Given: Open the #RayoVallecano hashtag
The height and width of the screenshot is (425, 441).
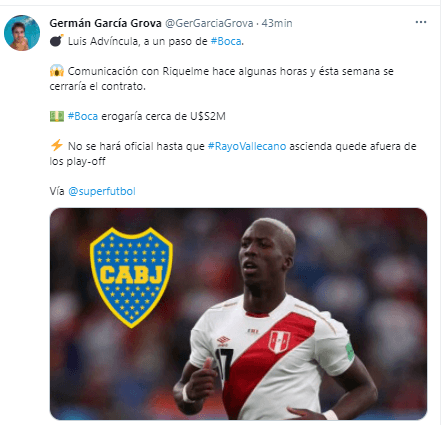Looking at the screenshot, I should tap(247, 146).
